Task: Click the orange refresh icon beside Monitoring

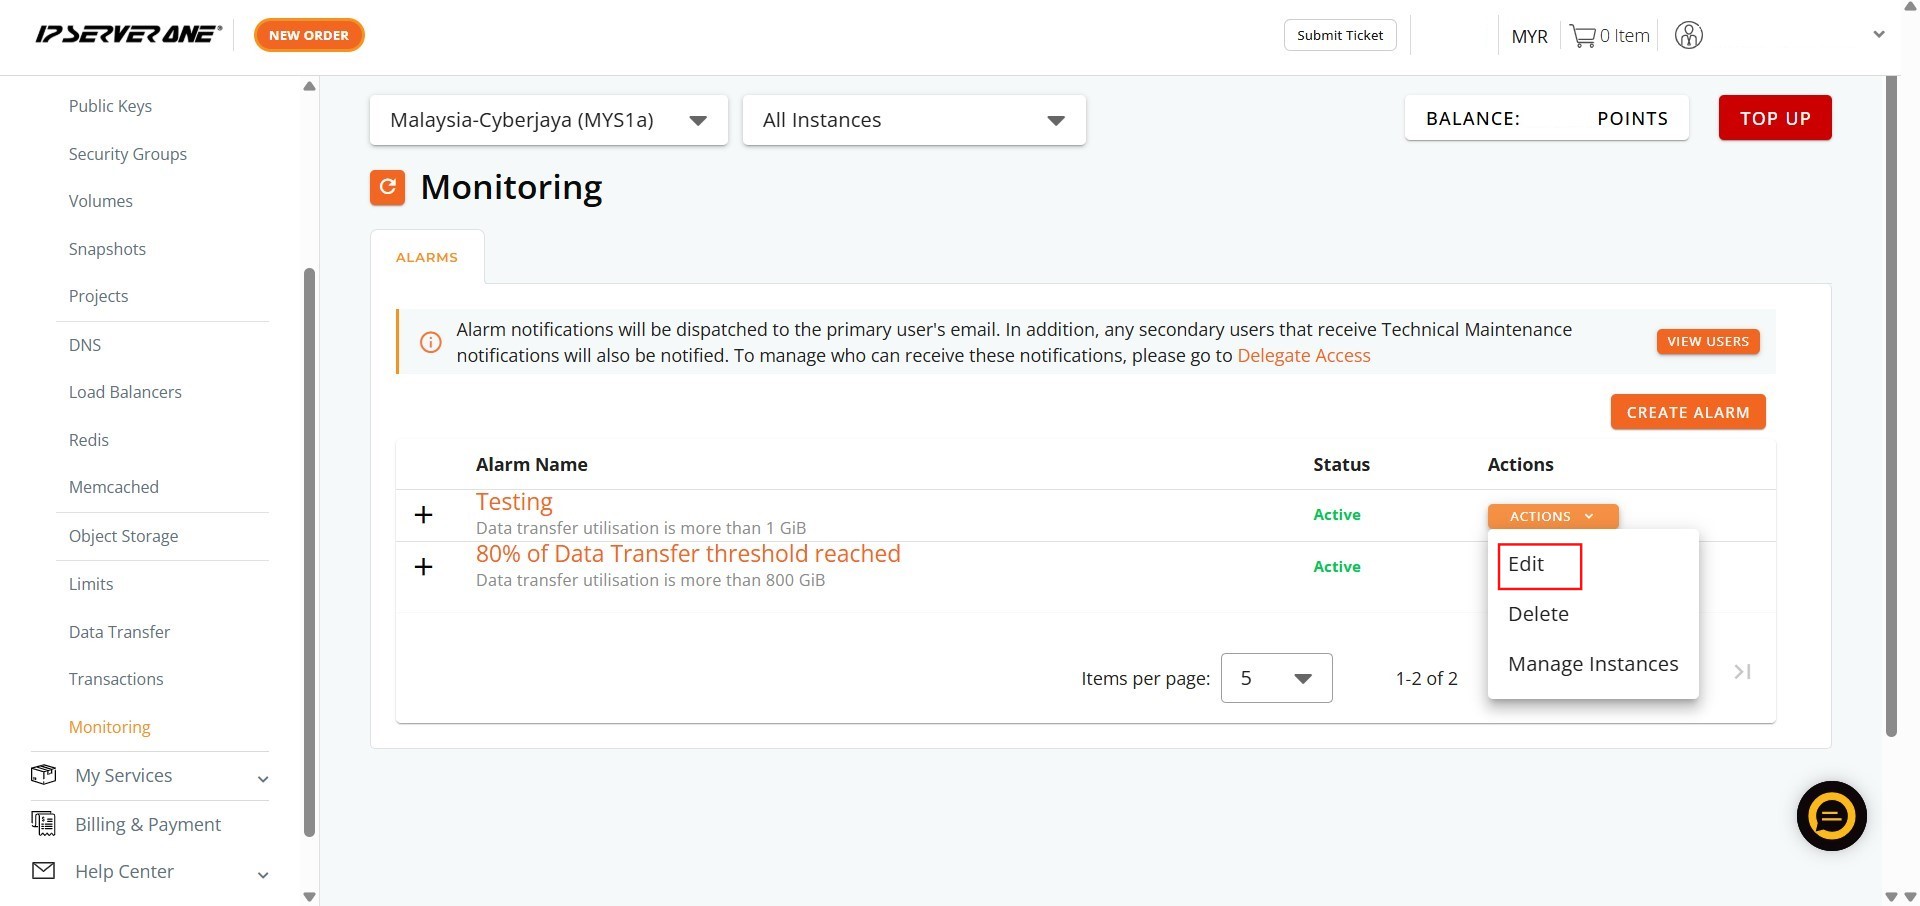Action: 387,187
